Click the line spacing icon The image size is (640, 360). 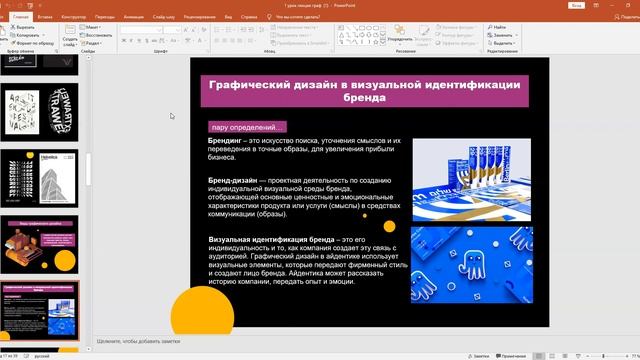click(262, 30)
